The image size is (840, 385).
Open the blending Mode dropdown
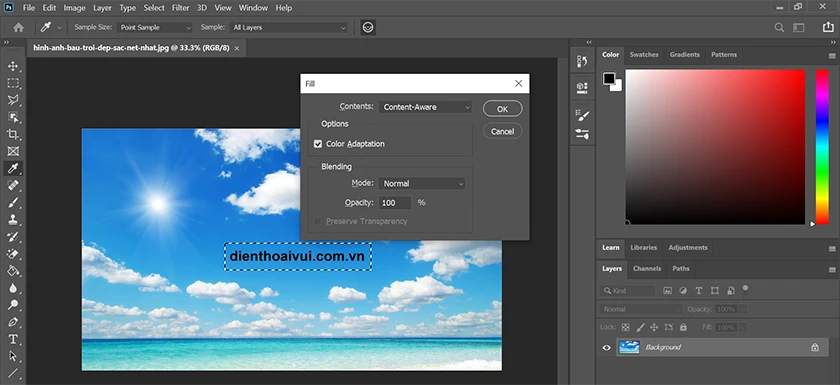(422, 184)
